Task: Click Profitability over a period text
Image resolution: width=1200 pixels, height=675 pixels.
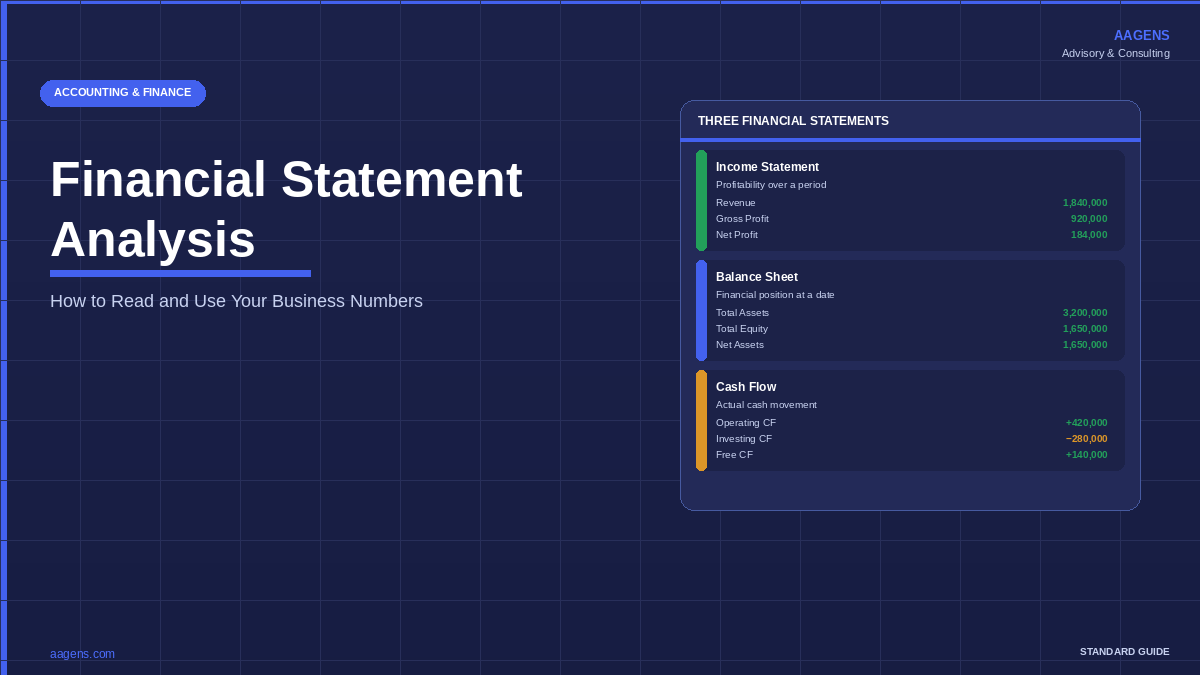Action: 771,185
